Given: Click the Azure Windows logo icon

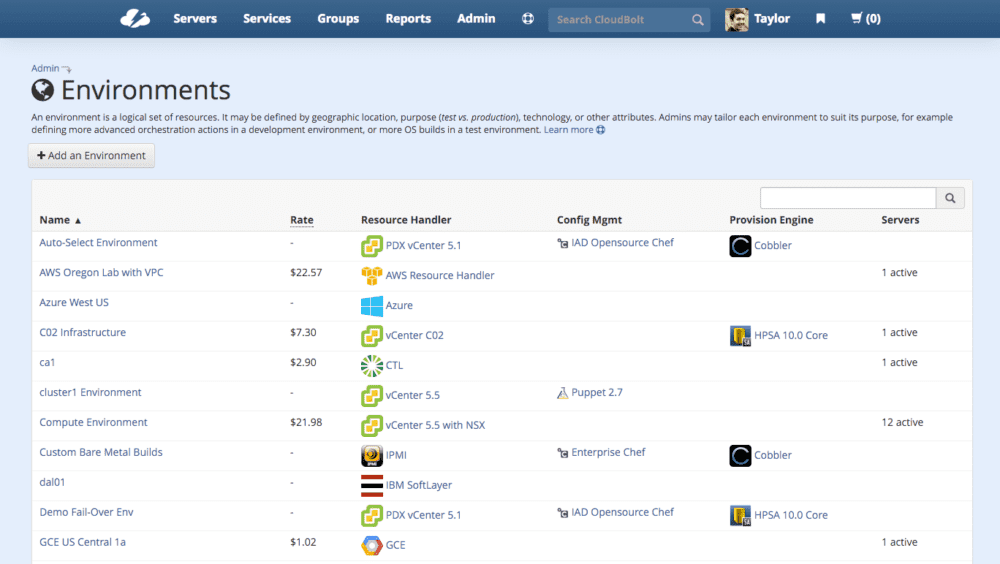Looking at the screenshot, I should [372, 305].
